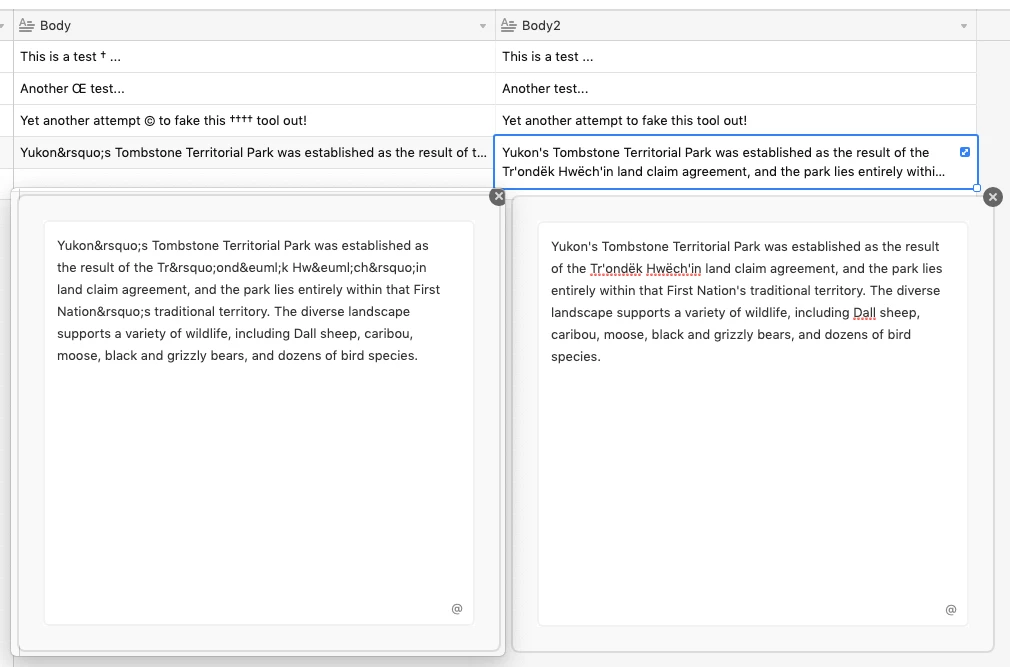Open the Body2 column dropdown arrow
Screen dimensions: 1010x667
pyautogui.click(x=964, y=26)
